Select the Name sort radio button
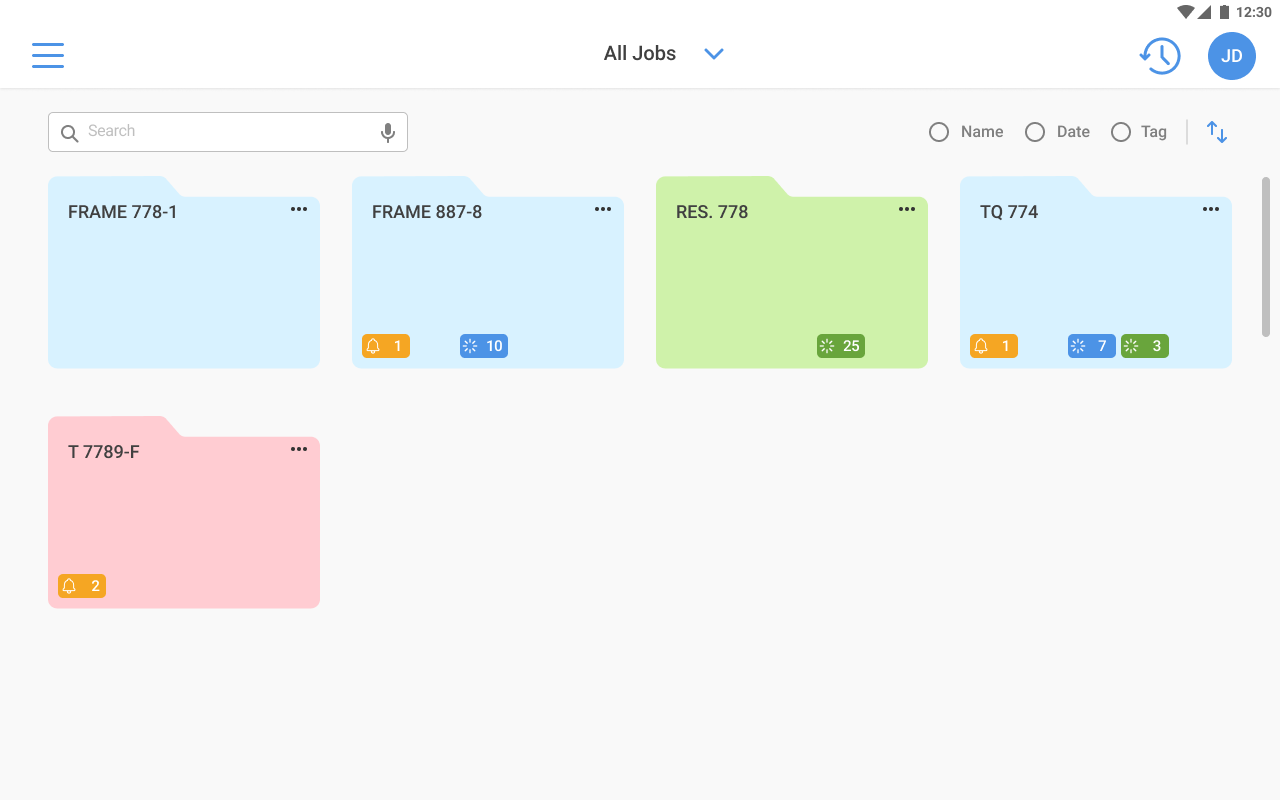1280x800 pixels. pos(939,132)
